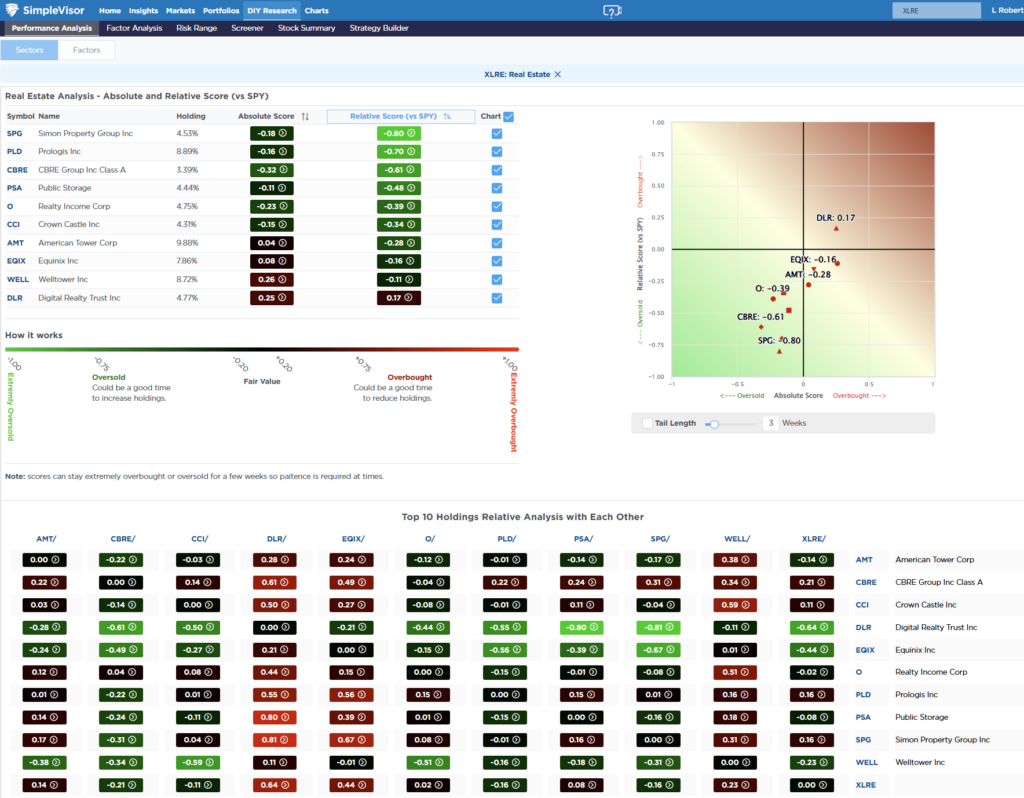This screenshot has height=798, width=1024.
Task: Expand SPG's -0.80 relative score arrow icon
Action: pos(410,133)
